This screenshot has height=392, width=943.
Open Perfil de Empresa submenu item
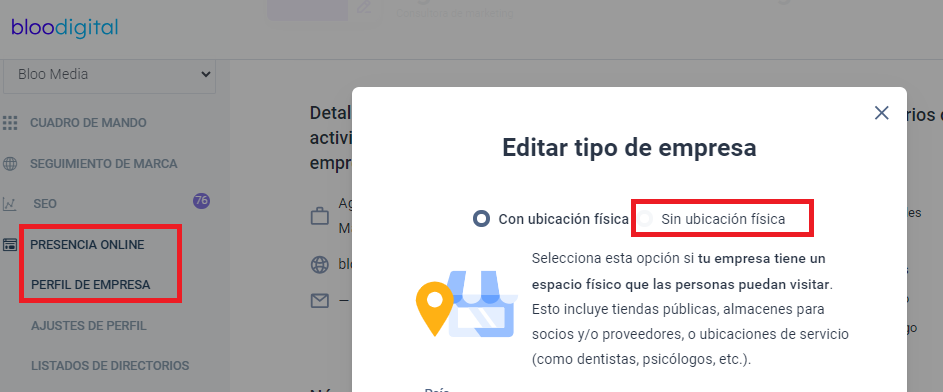[91, 284]
